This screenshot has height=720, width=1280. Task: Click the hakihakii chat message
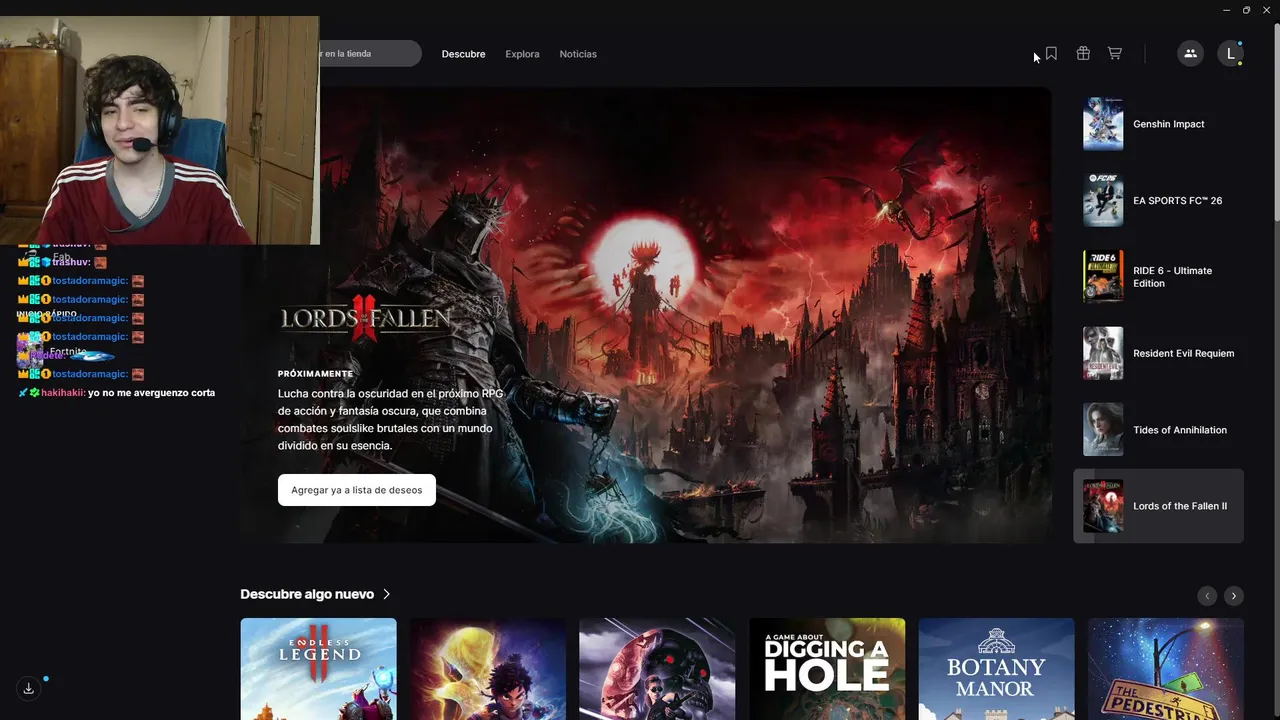click(117, 393)
